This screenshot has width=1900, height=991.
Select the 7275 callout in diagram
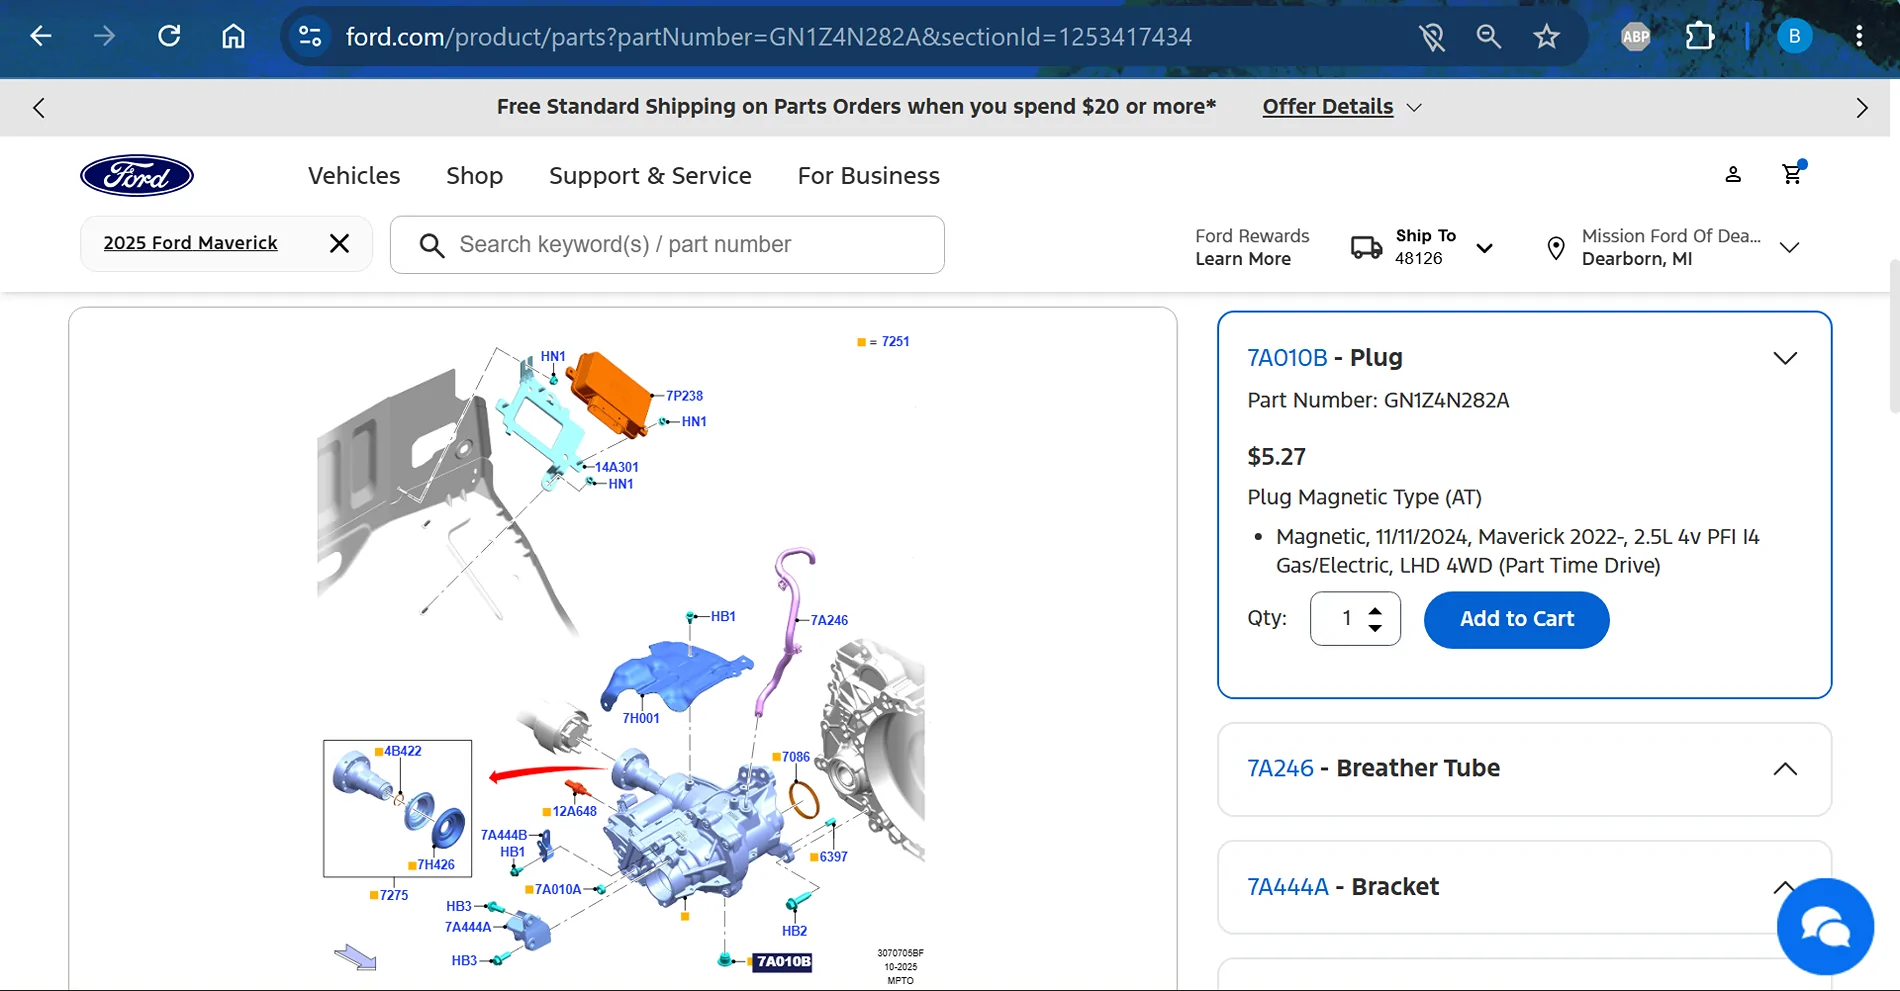click(394, 895)
